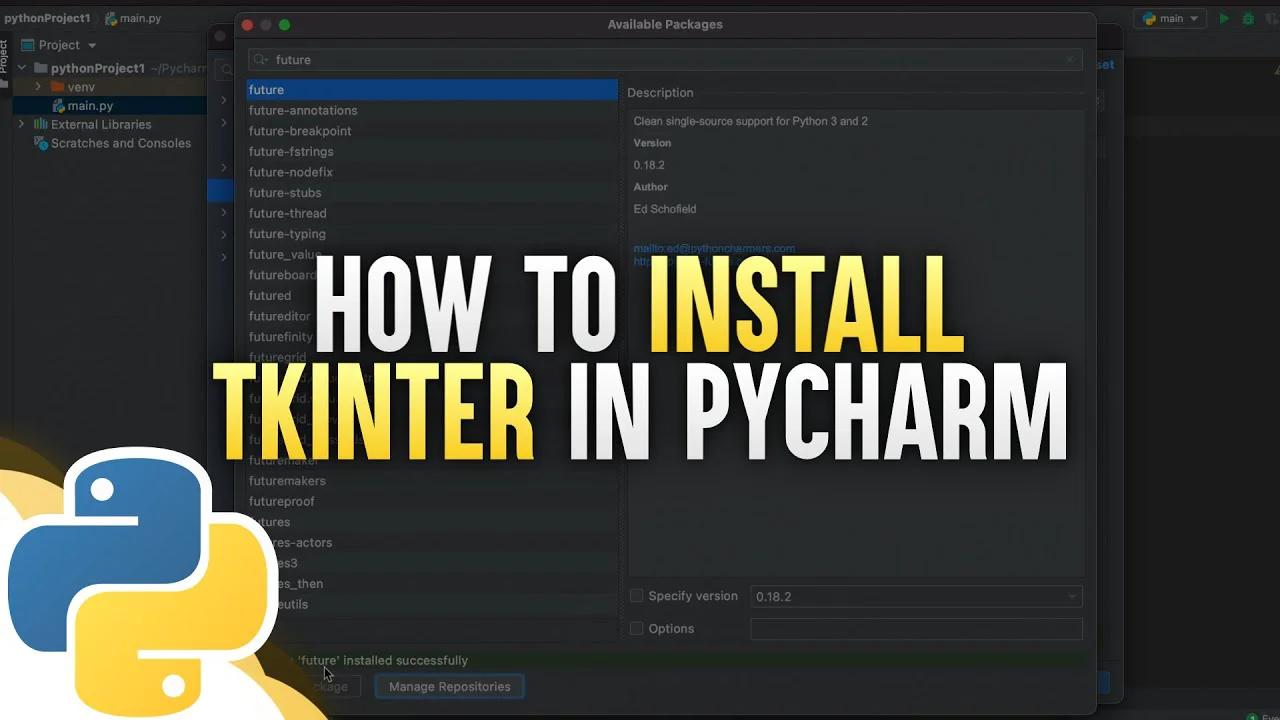The height and width of the screenshot is (720, 1280).
Task: Run the script using the green Run icon
Action: click(1224, 18)
